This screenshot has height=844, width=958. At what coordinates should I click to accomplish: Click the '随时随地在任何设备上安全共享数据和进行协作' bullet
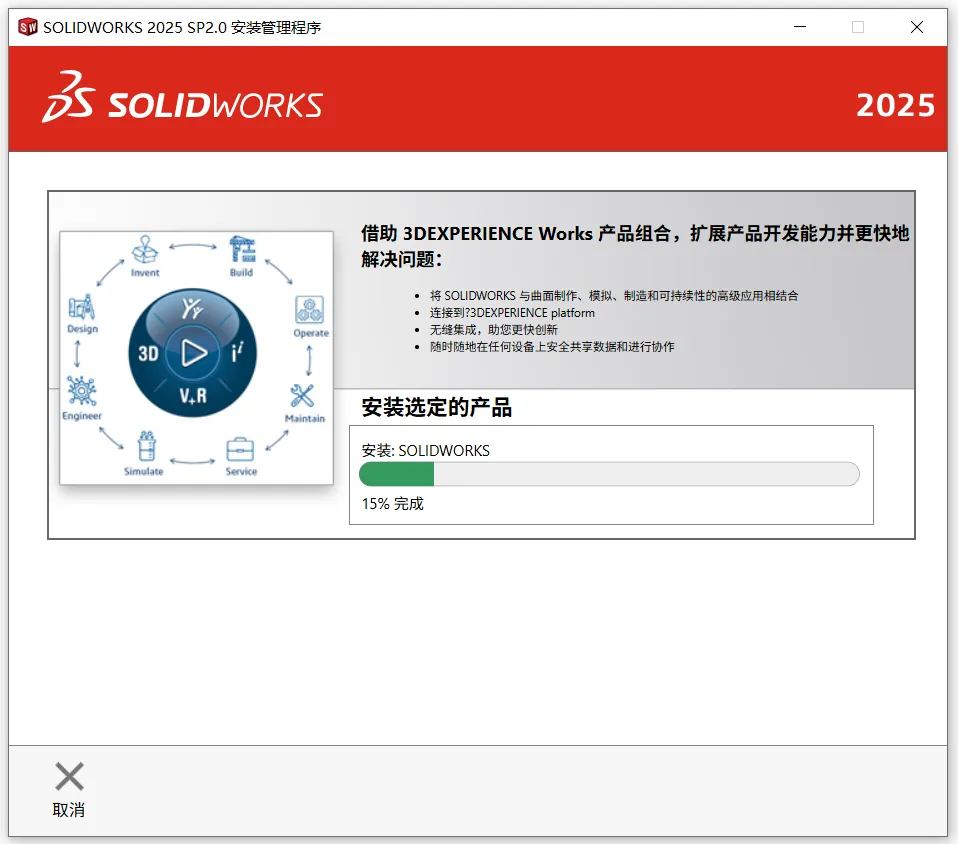(552, 347)
